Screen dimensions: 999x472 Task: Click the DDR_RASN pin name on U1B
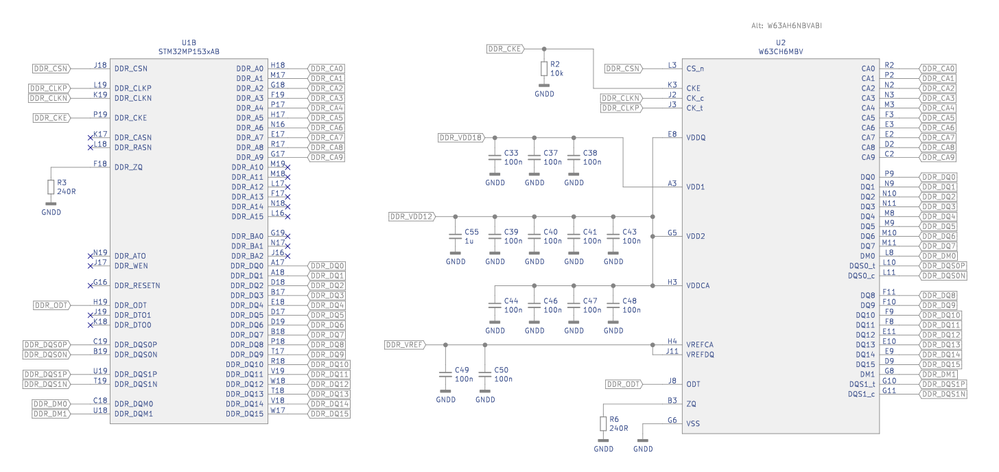point(133,148)
